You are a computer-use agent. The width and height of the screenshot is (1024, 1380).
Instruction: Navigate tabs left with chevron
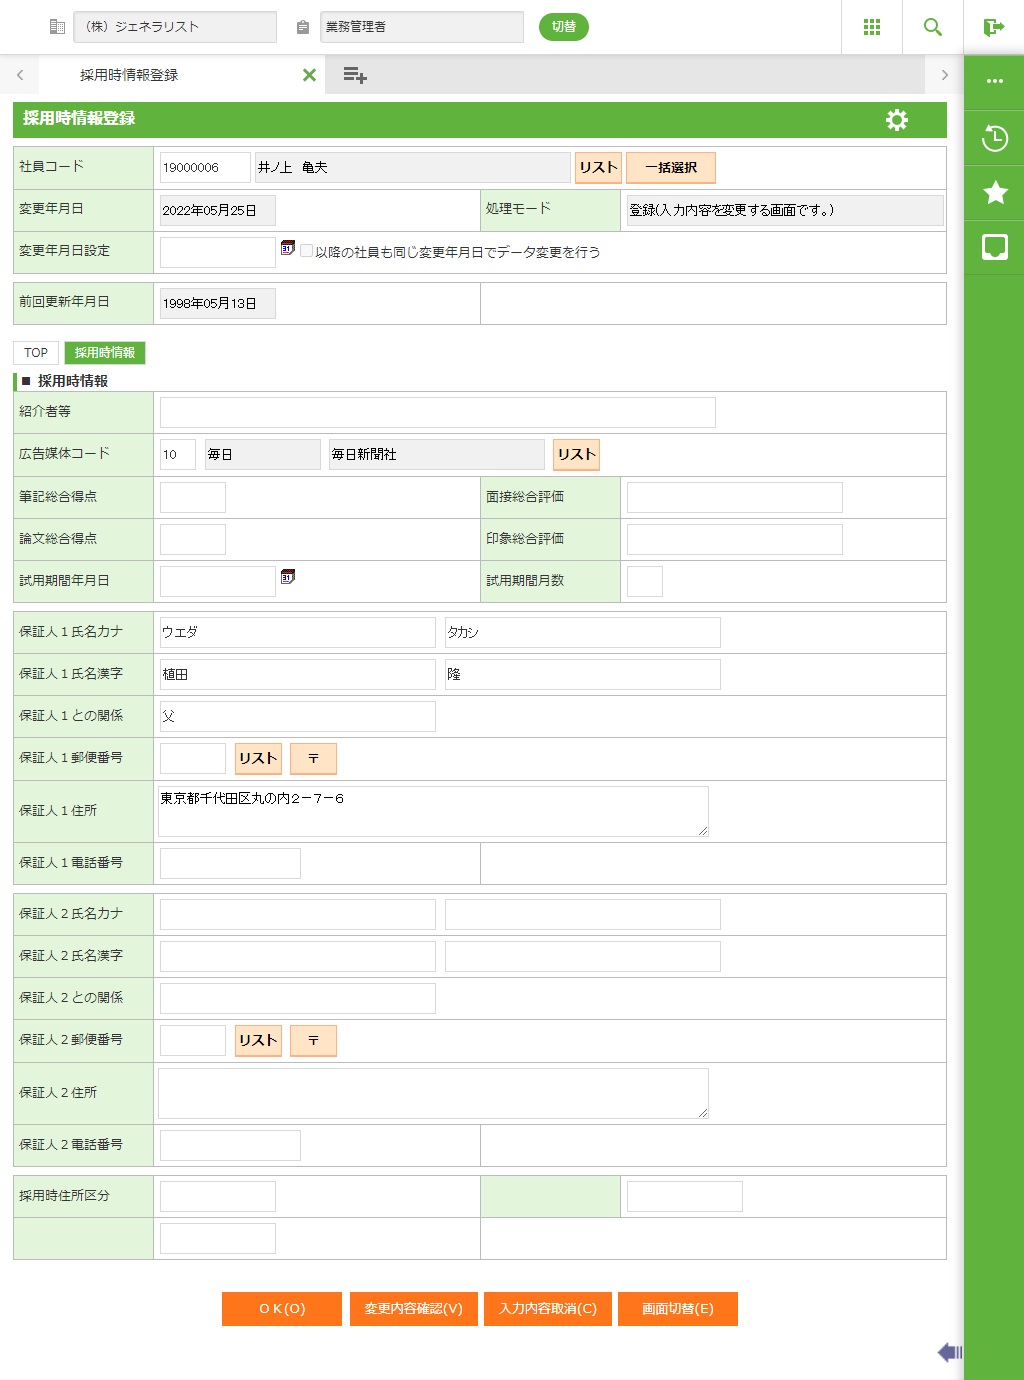pos(20,75)
